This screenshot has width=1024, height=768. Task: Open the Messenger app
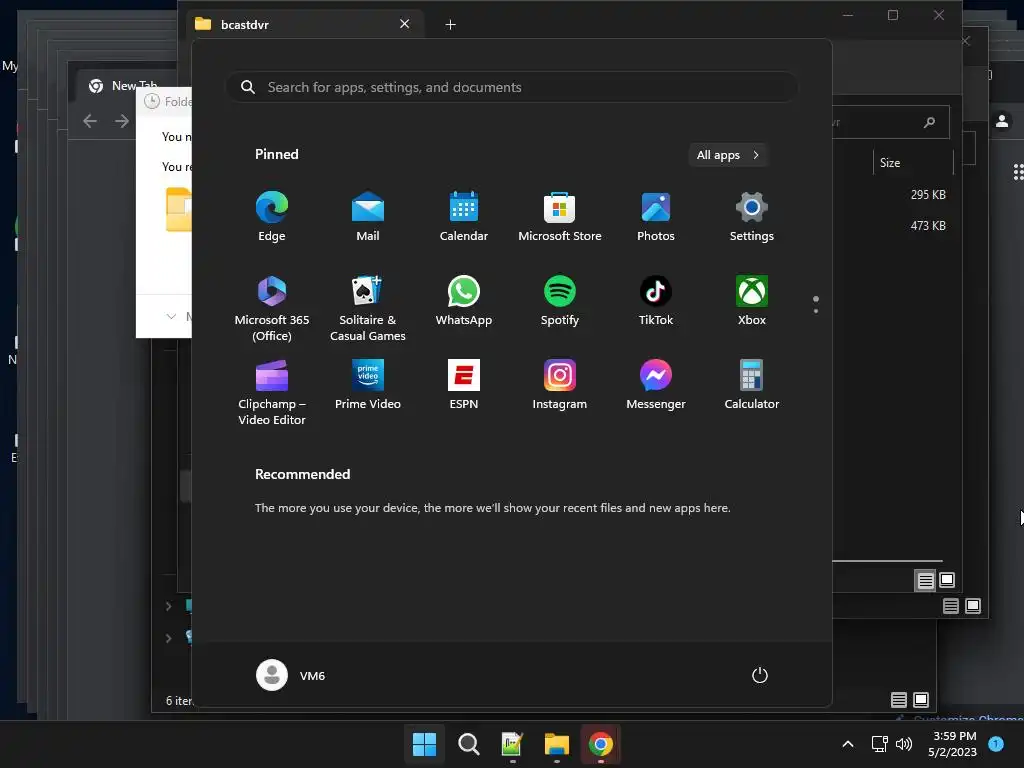point(656,385)
